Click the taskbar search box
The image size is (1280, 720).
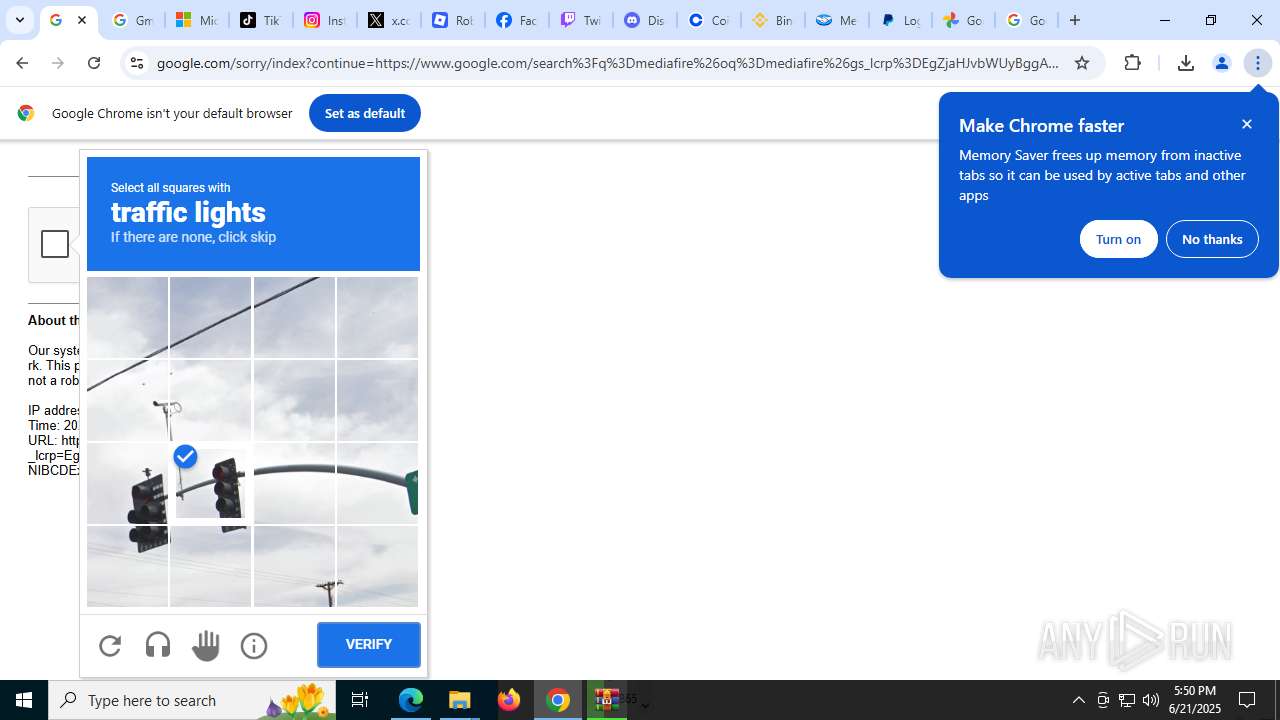pyautogui.click(x=192, y=700)
